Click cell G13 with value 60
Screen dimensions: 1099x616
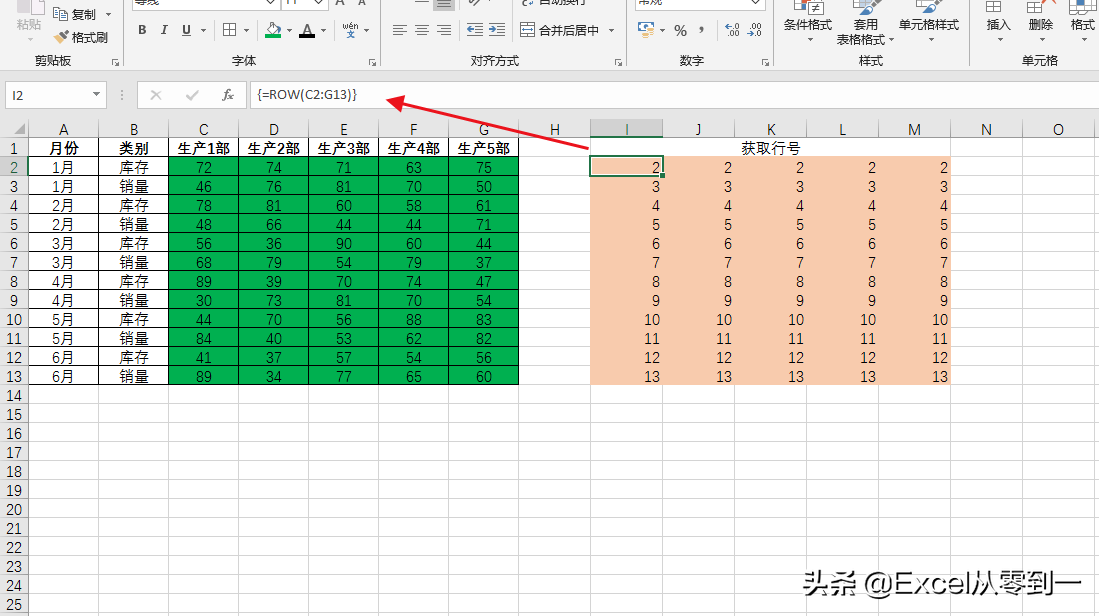click(x=484, y=376)
